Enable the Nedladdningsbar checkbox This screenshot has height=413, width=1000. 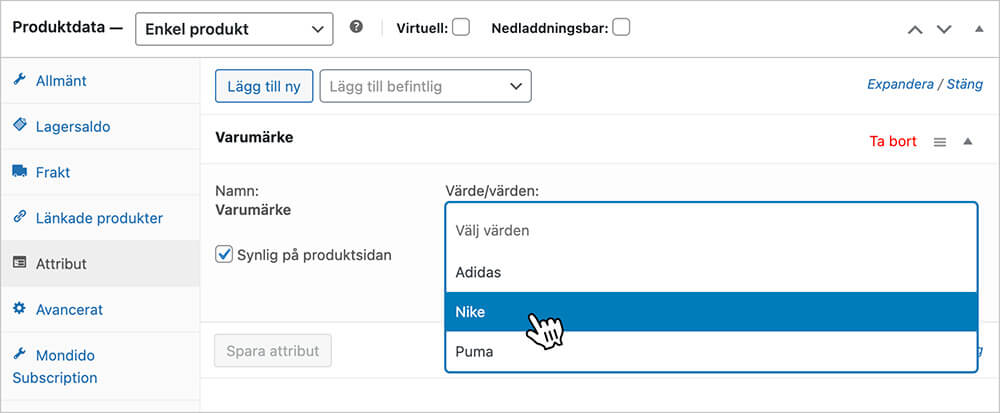pos(621,28)
